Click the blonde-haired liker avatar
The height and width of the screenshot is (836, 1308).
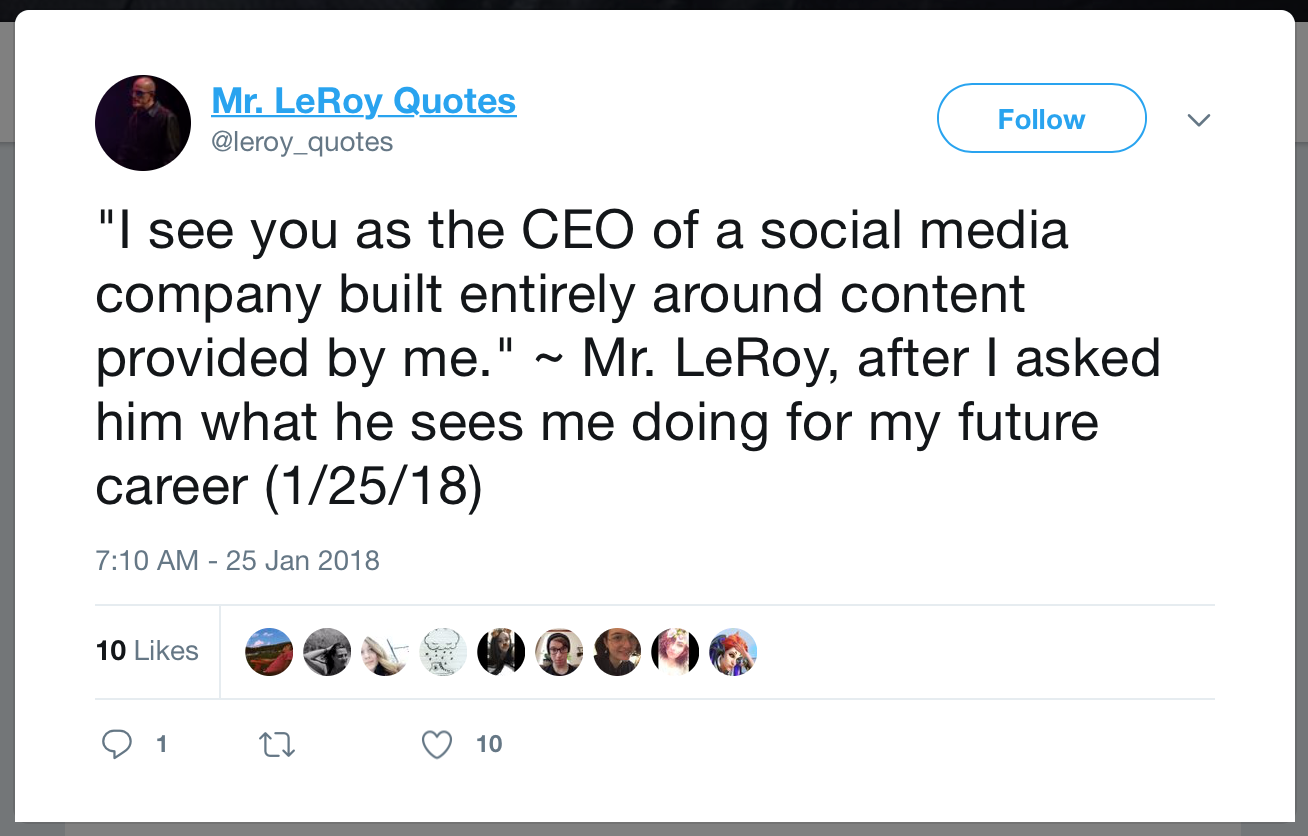(x=385, y=652)
